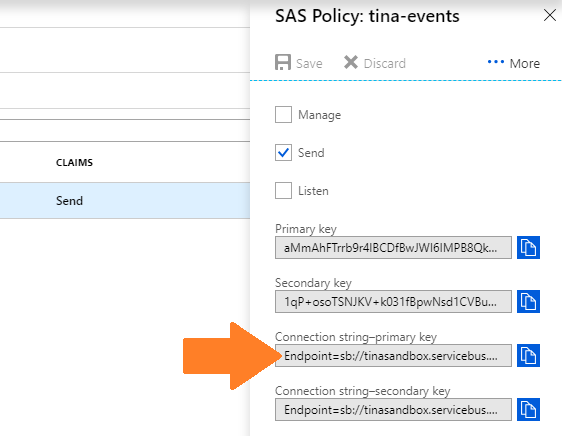Viewport: 562px width, 436px height.
Task: Select Connection string–primary key field
Action: (393, 355)
